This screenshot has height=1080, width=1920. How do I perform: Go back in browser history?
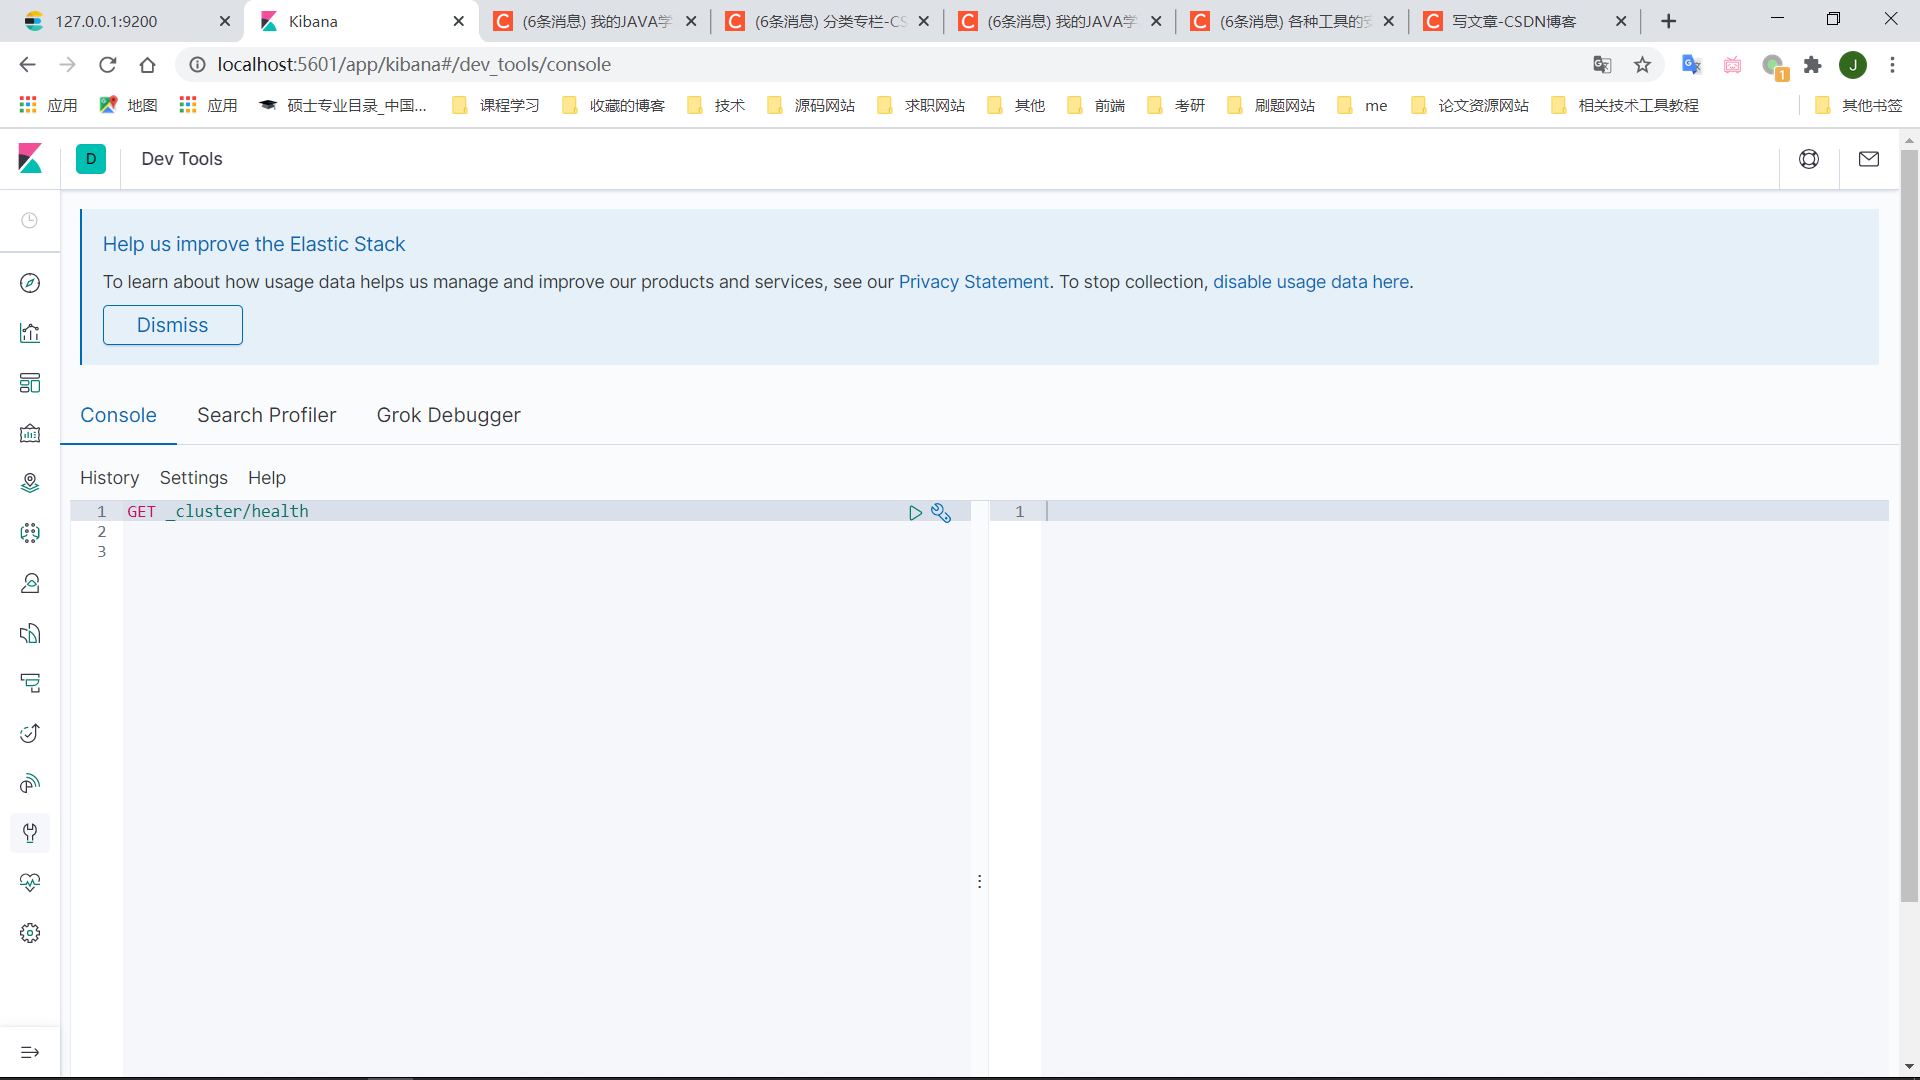click(27, 65)
